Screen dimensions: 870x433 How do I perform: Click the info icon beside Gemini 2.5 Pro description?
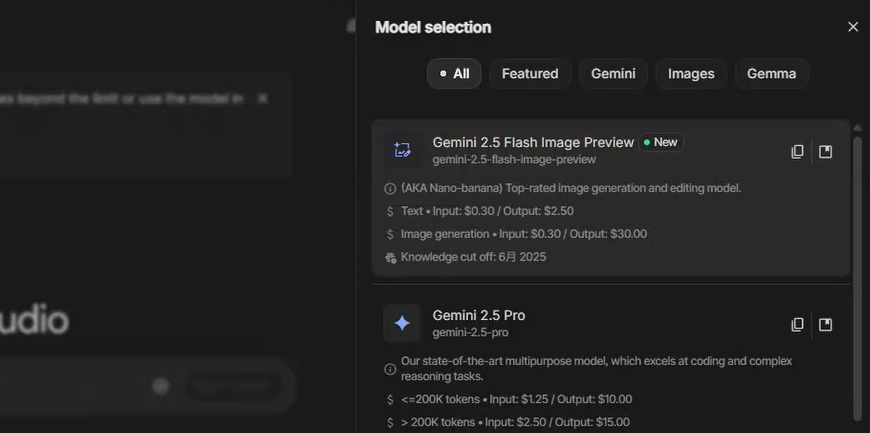390,369
